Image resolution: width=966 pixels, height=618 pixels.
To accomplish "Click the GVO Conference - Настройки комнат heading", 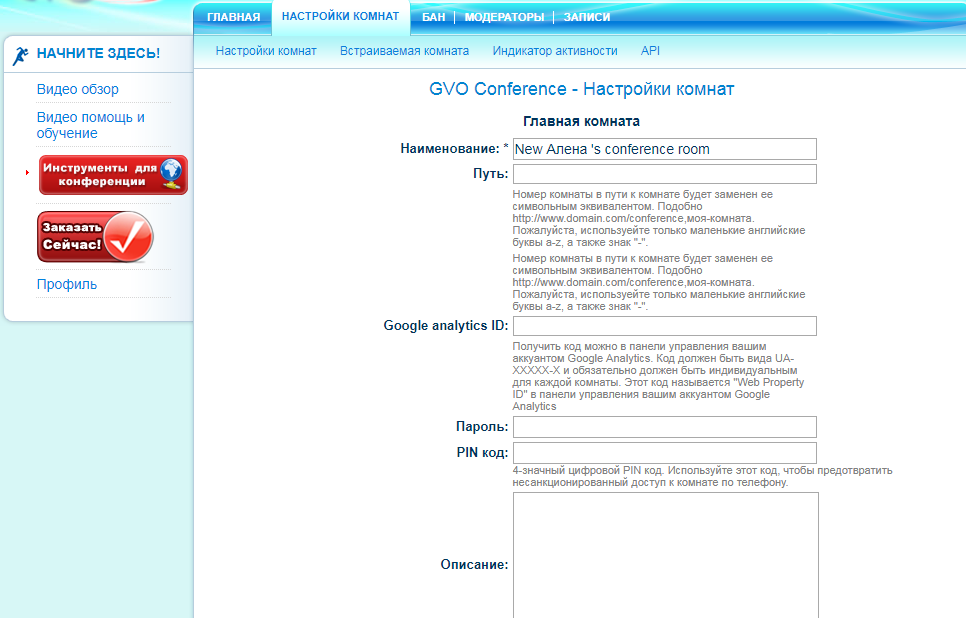I will (582, 89).
